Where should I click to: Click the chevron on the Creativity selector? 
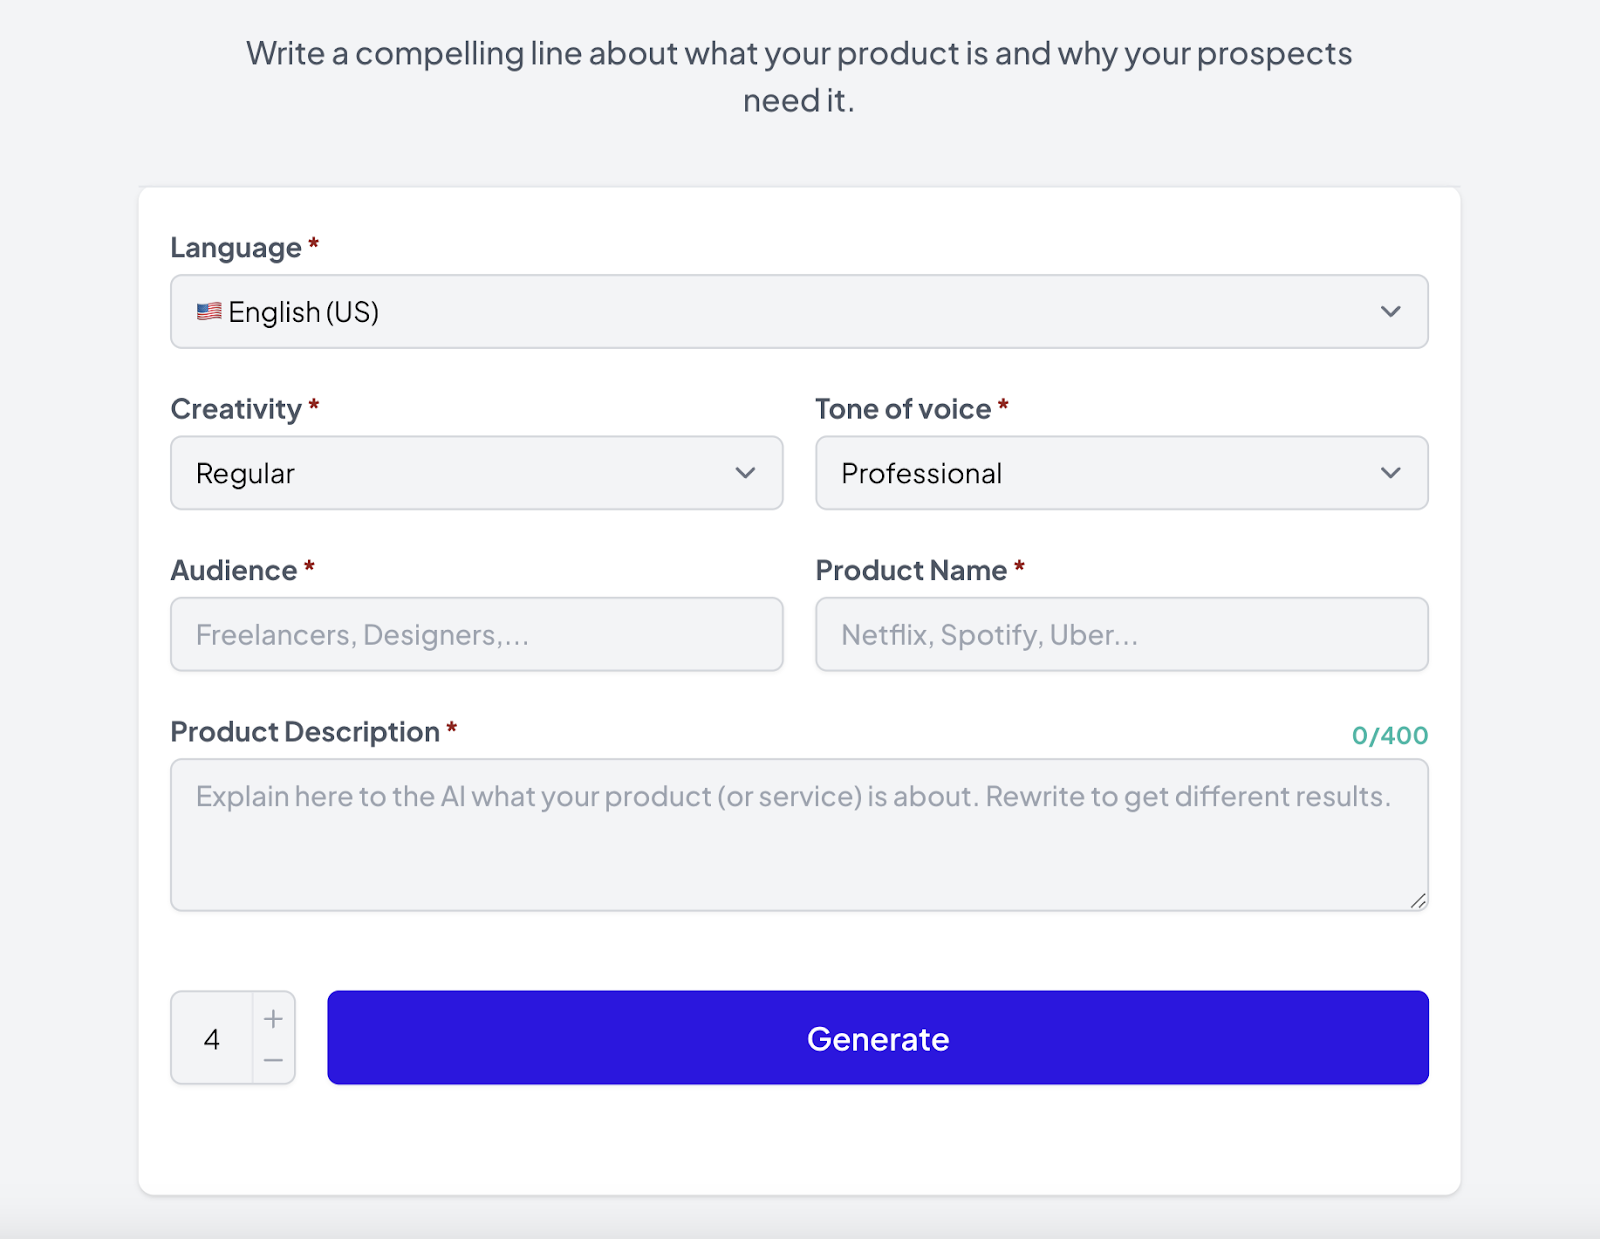(x=745, y=473)
